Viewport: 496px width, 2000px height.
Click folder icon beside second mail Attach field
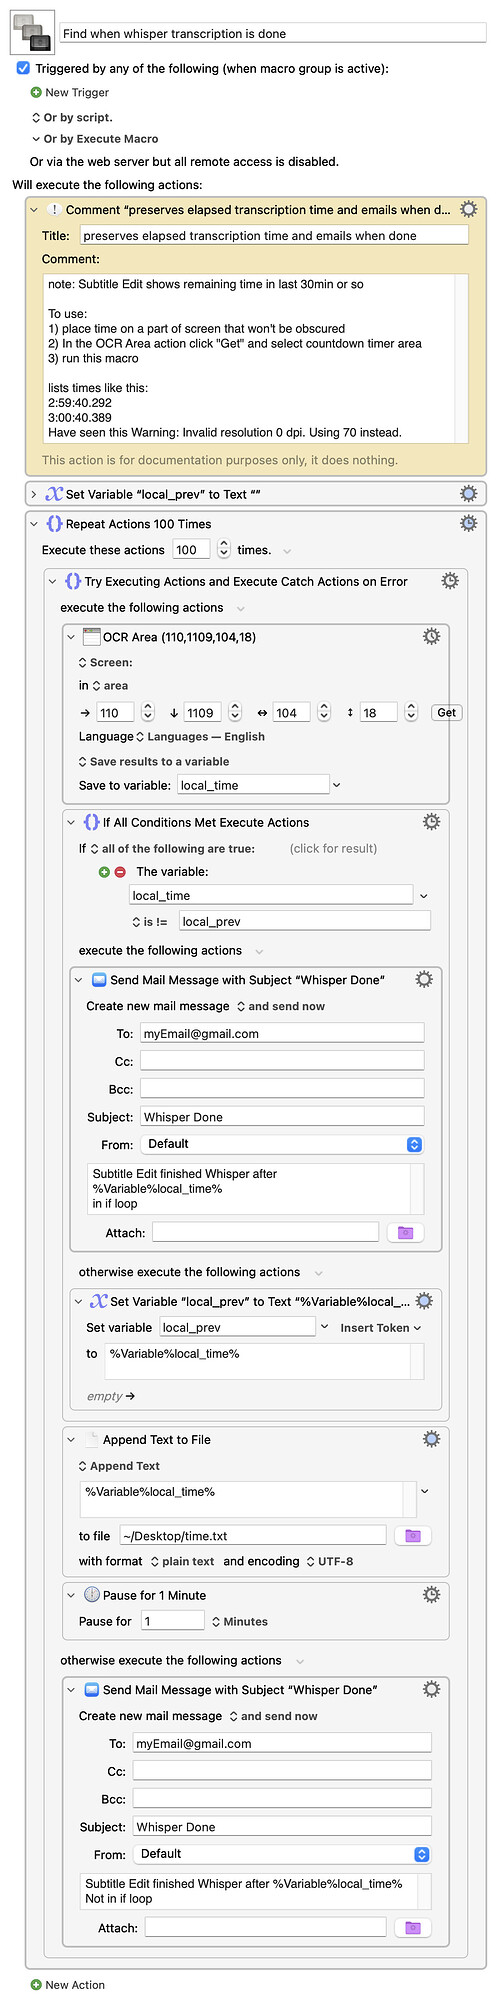pyautogui.click(x=413, y=1927)
